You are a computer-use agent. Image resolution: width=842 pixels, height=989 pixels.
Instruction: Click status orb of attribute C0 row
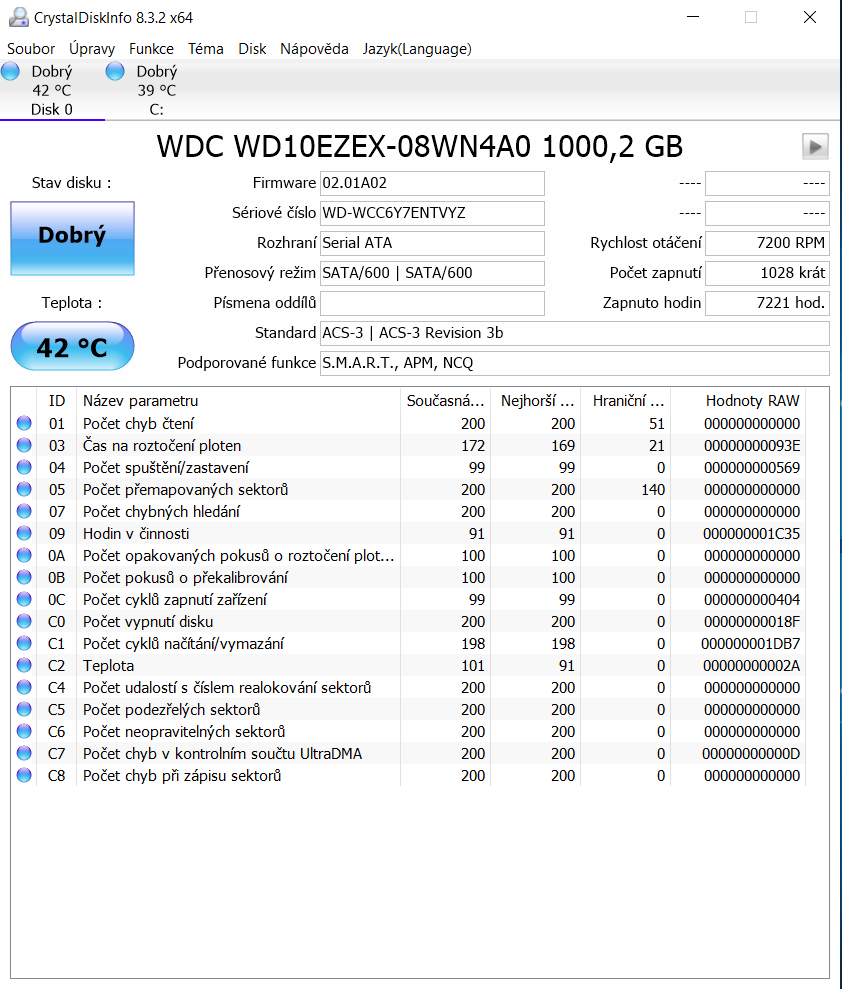24,621
